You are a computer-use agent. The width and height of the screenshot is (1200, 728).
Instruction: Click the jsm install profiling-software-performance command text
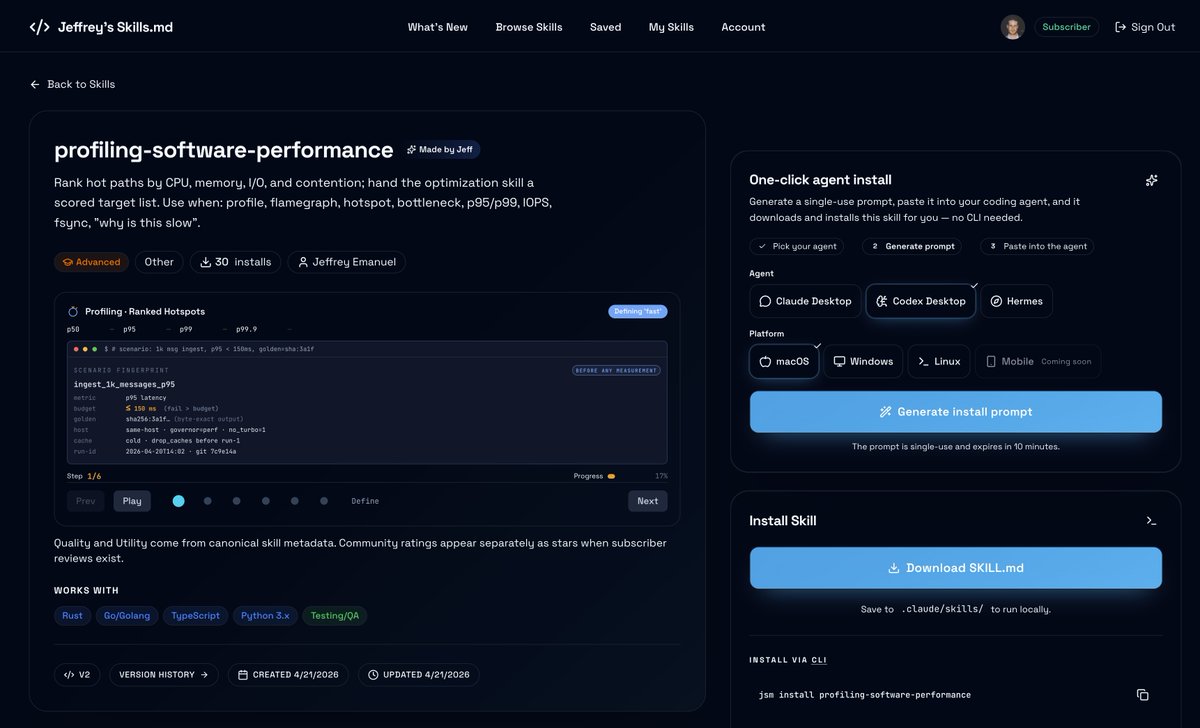[865, 695]
